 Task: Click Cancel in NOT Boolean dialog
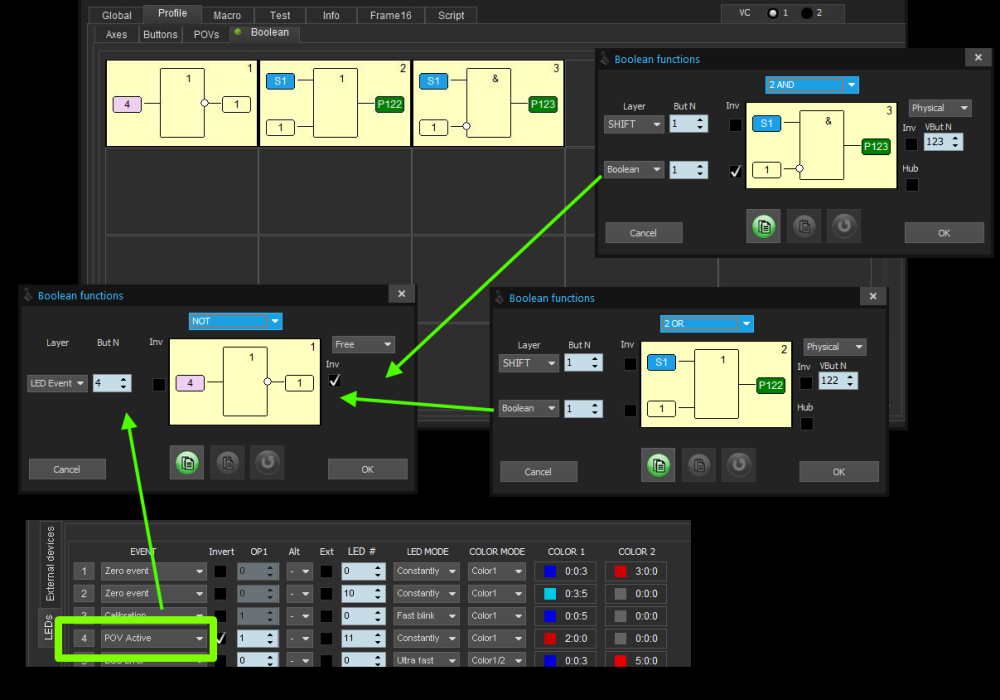click(67, 469)
